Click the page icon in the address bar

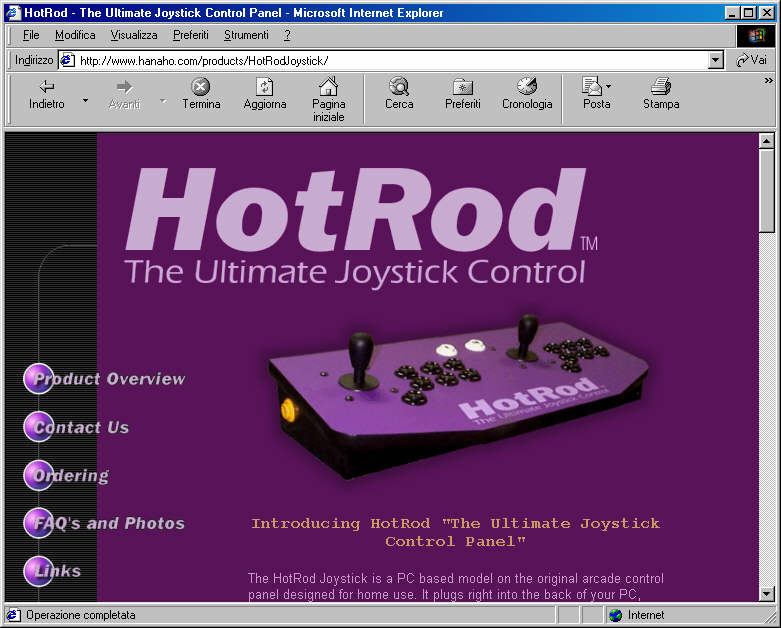point(67,61)
